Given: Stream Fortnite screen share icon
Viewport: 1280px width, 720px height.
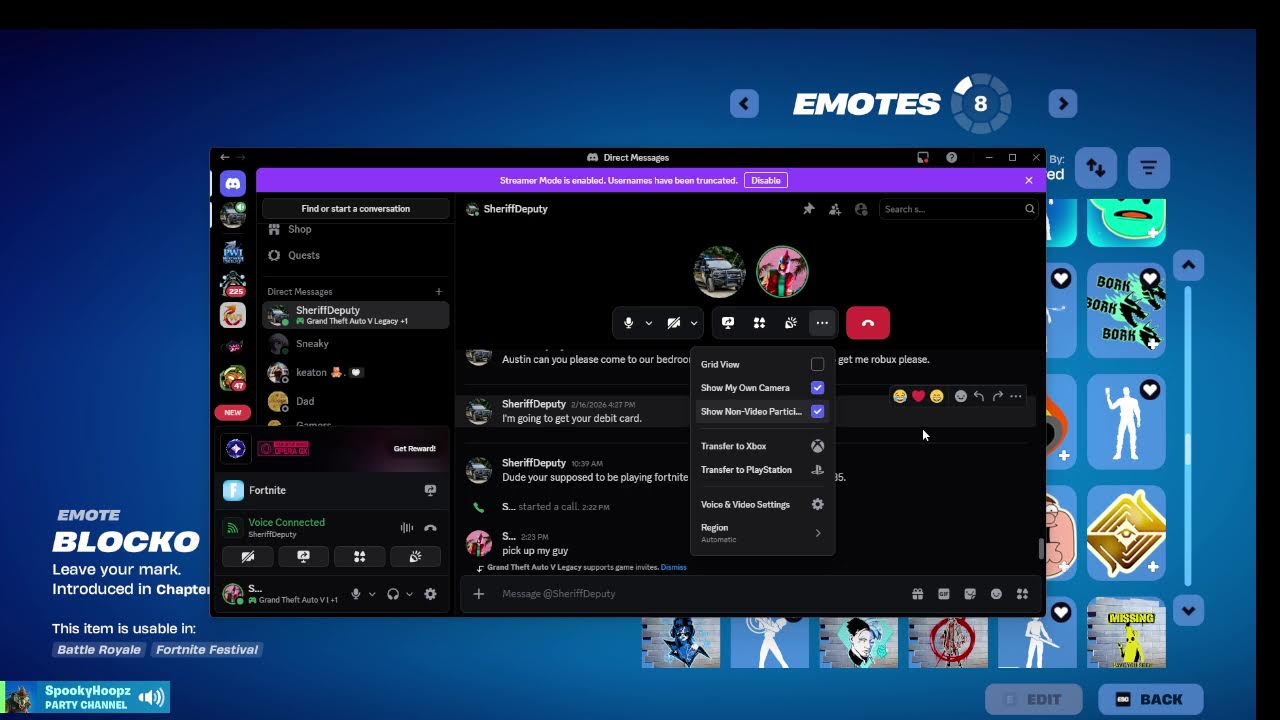Looking at the screenshot, I should [430, 490].
